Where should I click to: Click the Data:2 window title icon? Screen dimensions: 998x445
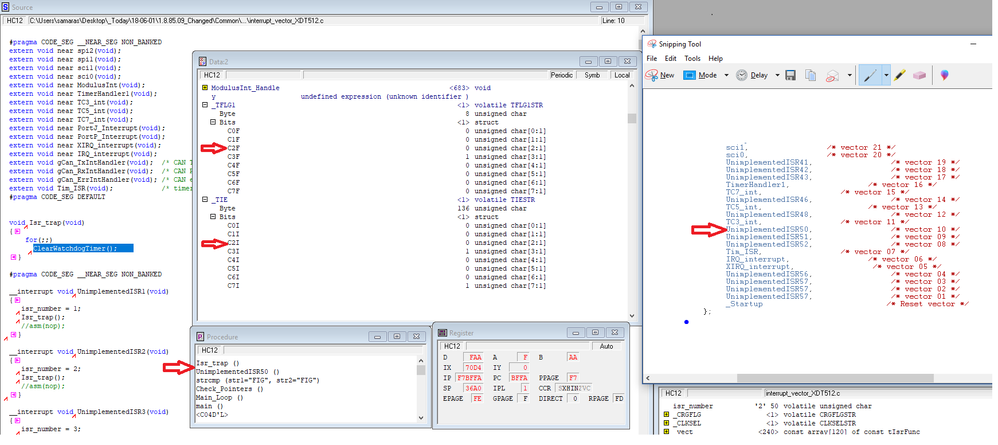[203, 61]
